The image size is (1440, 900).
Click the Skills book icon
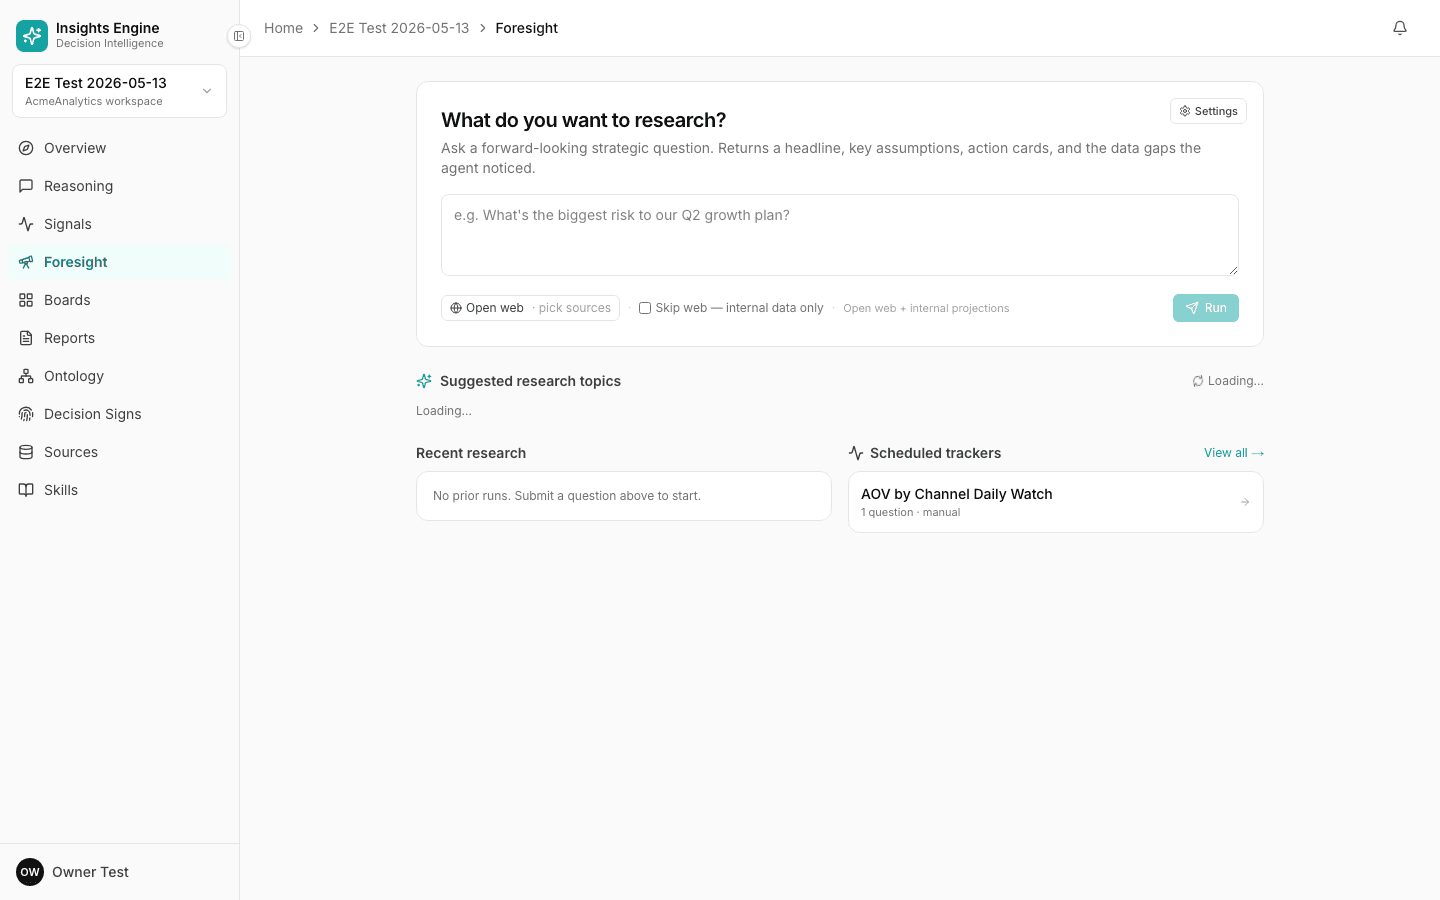point(26,490)
